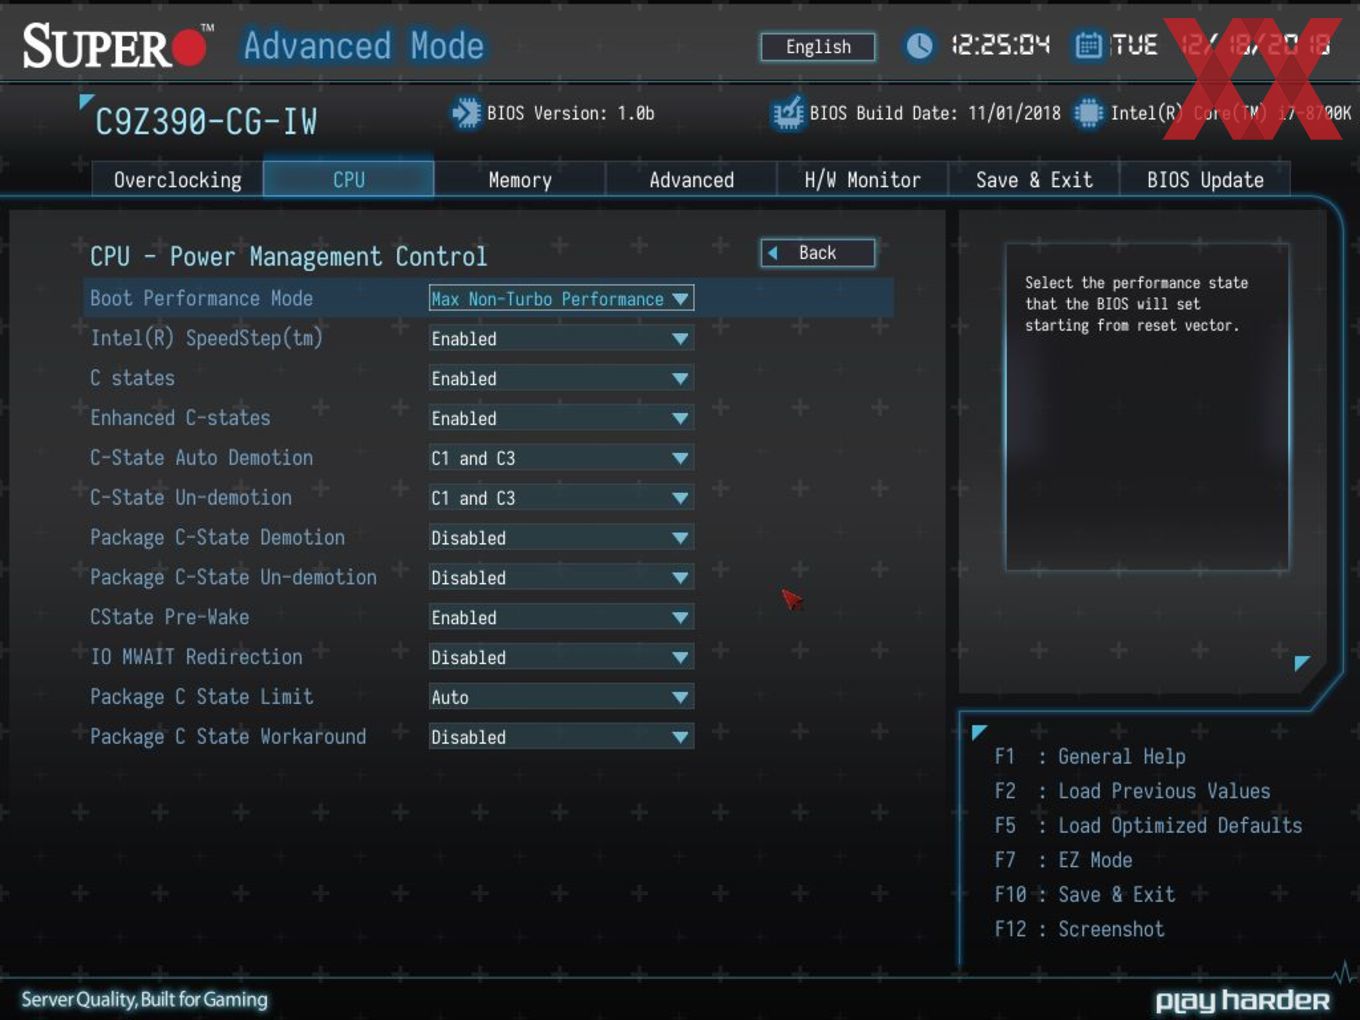Open Boot Performance Mode dropdown
1360x1020 pixels.
561,299
